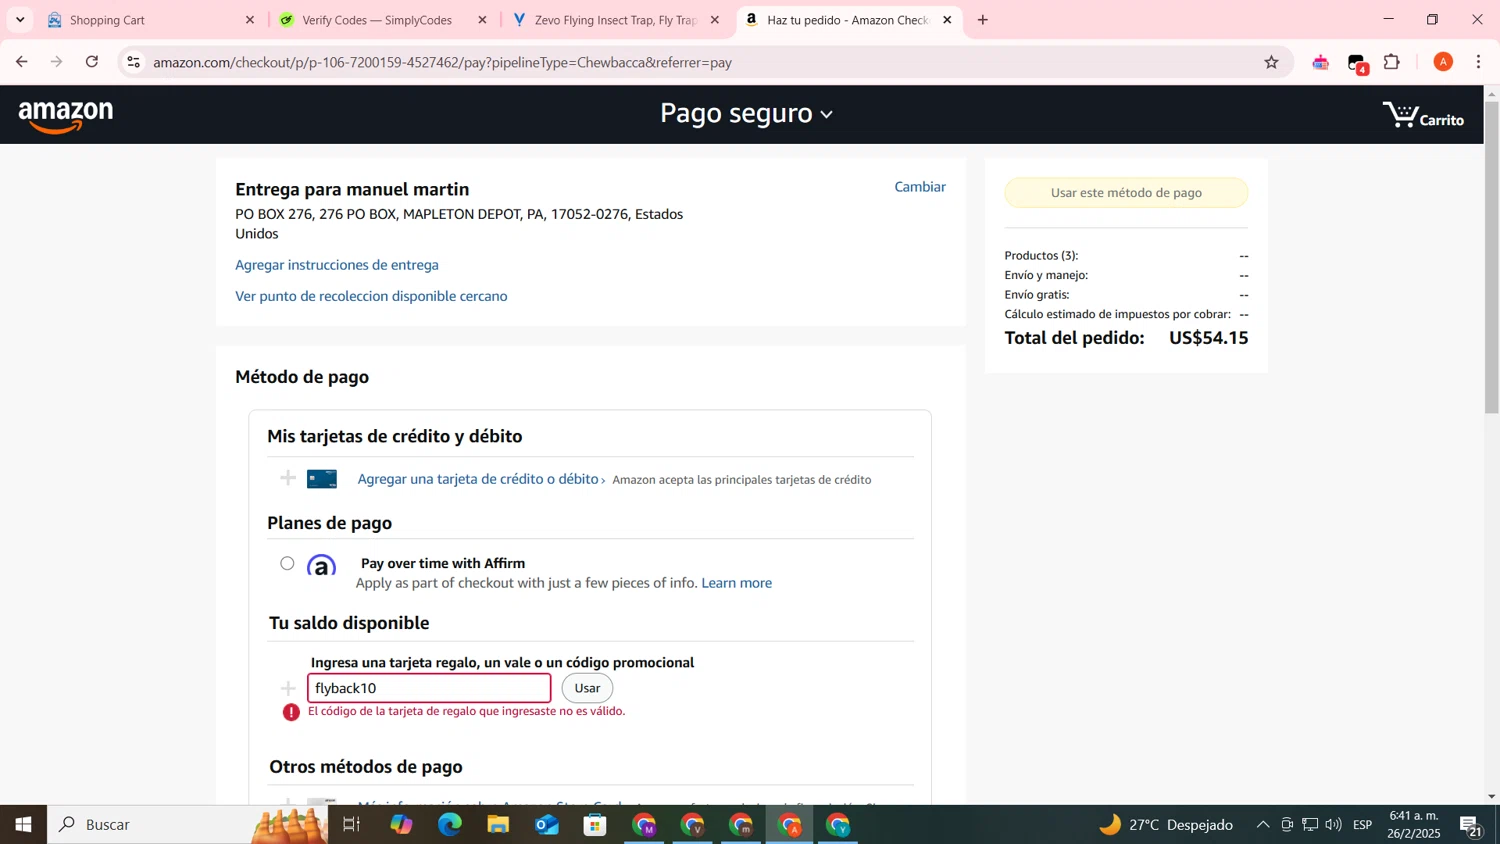Click Usar button to apply code
The image size is (1500, 844).
tap(587, 688)
